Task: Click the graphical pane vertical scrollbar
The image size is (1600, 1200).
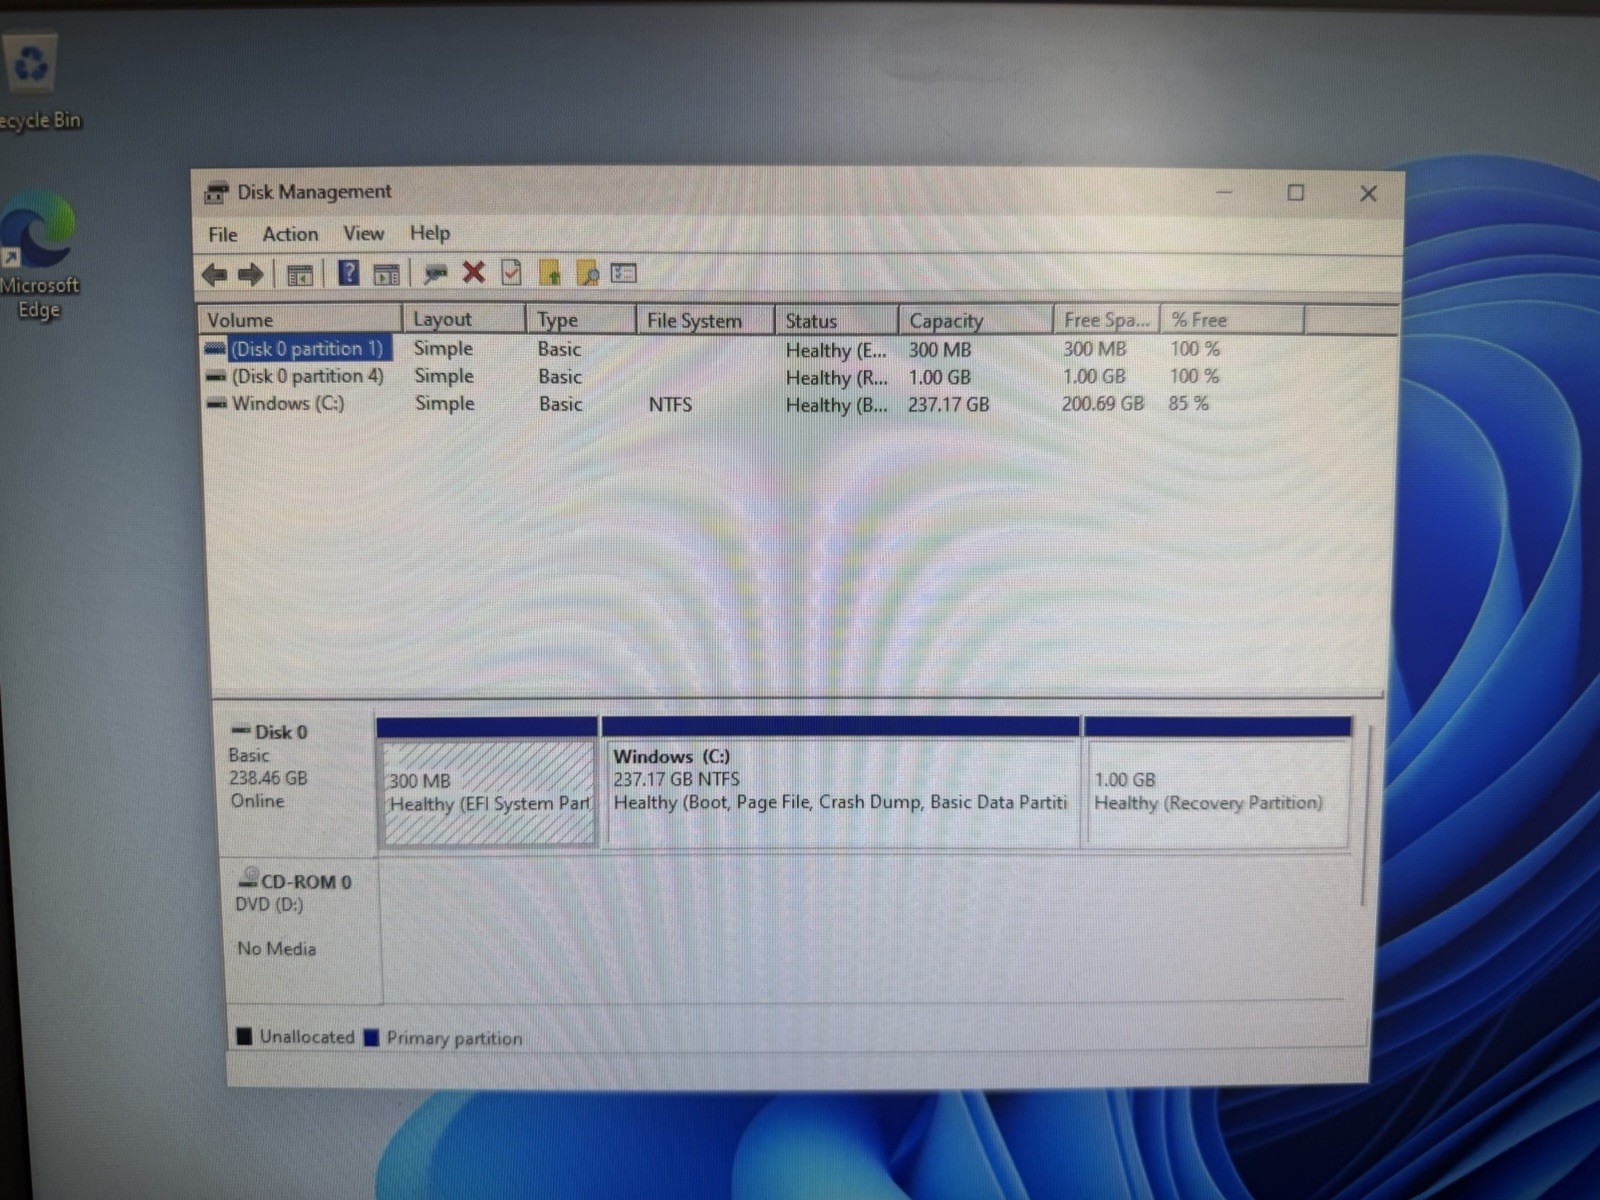Action: coord(1364,815)
